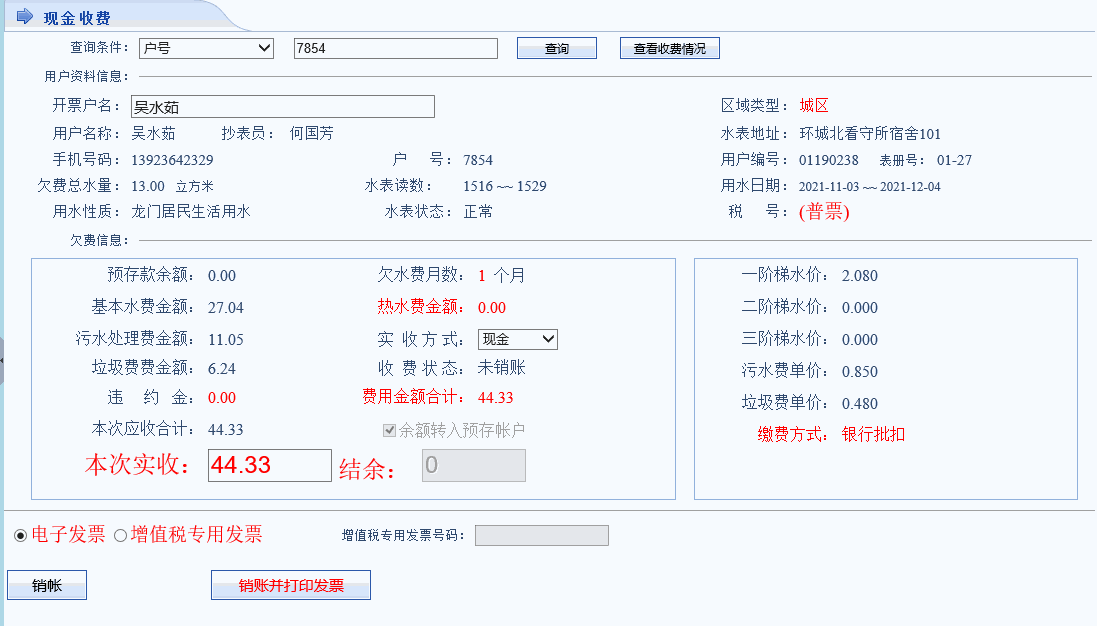Image resolution: width=1097 pixels, height=626 pixels.
Task: Click 销账并打印发票 button
Action: click(290, 585)
